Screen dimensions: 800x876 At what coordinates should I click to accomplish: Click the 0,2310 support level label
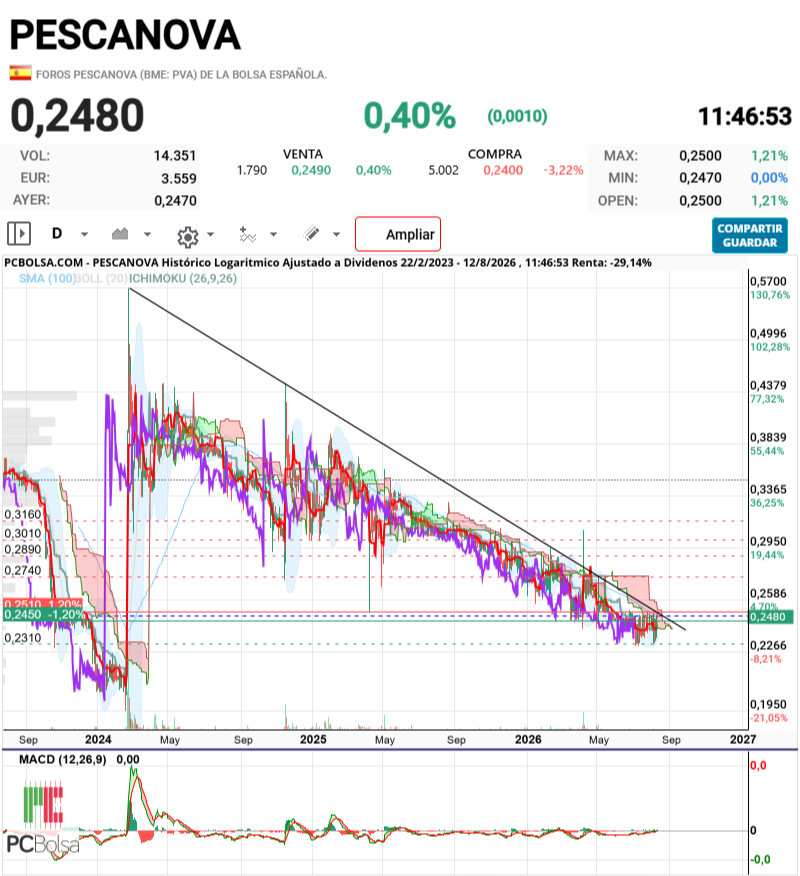pos(22,637)
